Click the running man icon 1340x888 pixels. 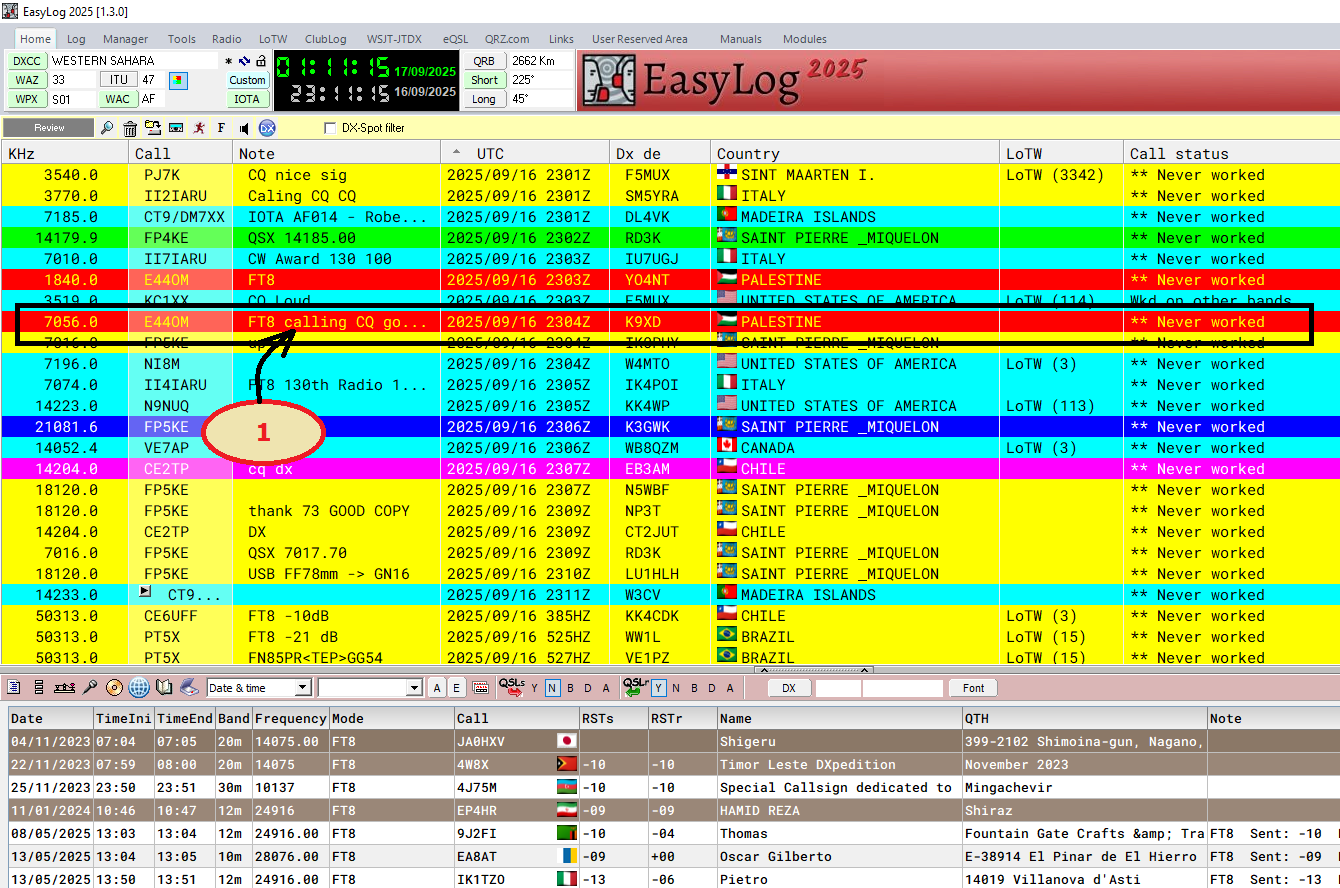[199, 128]
